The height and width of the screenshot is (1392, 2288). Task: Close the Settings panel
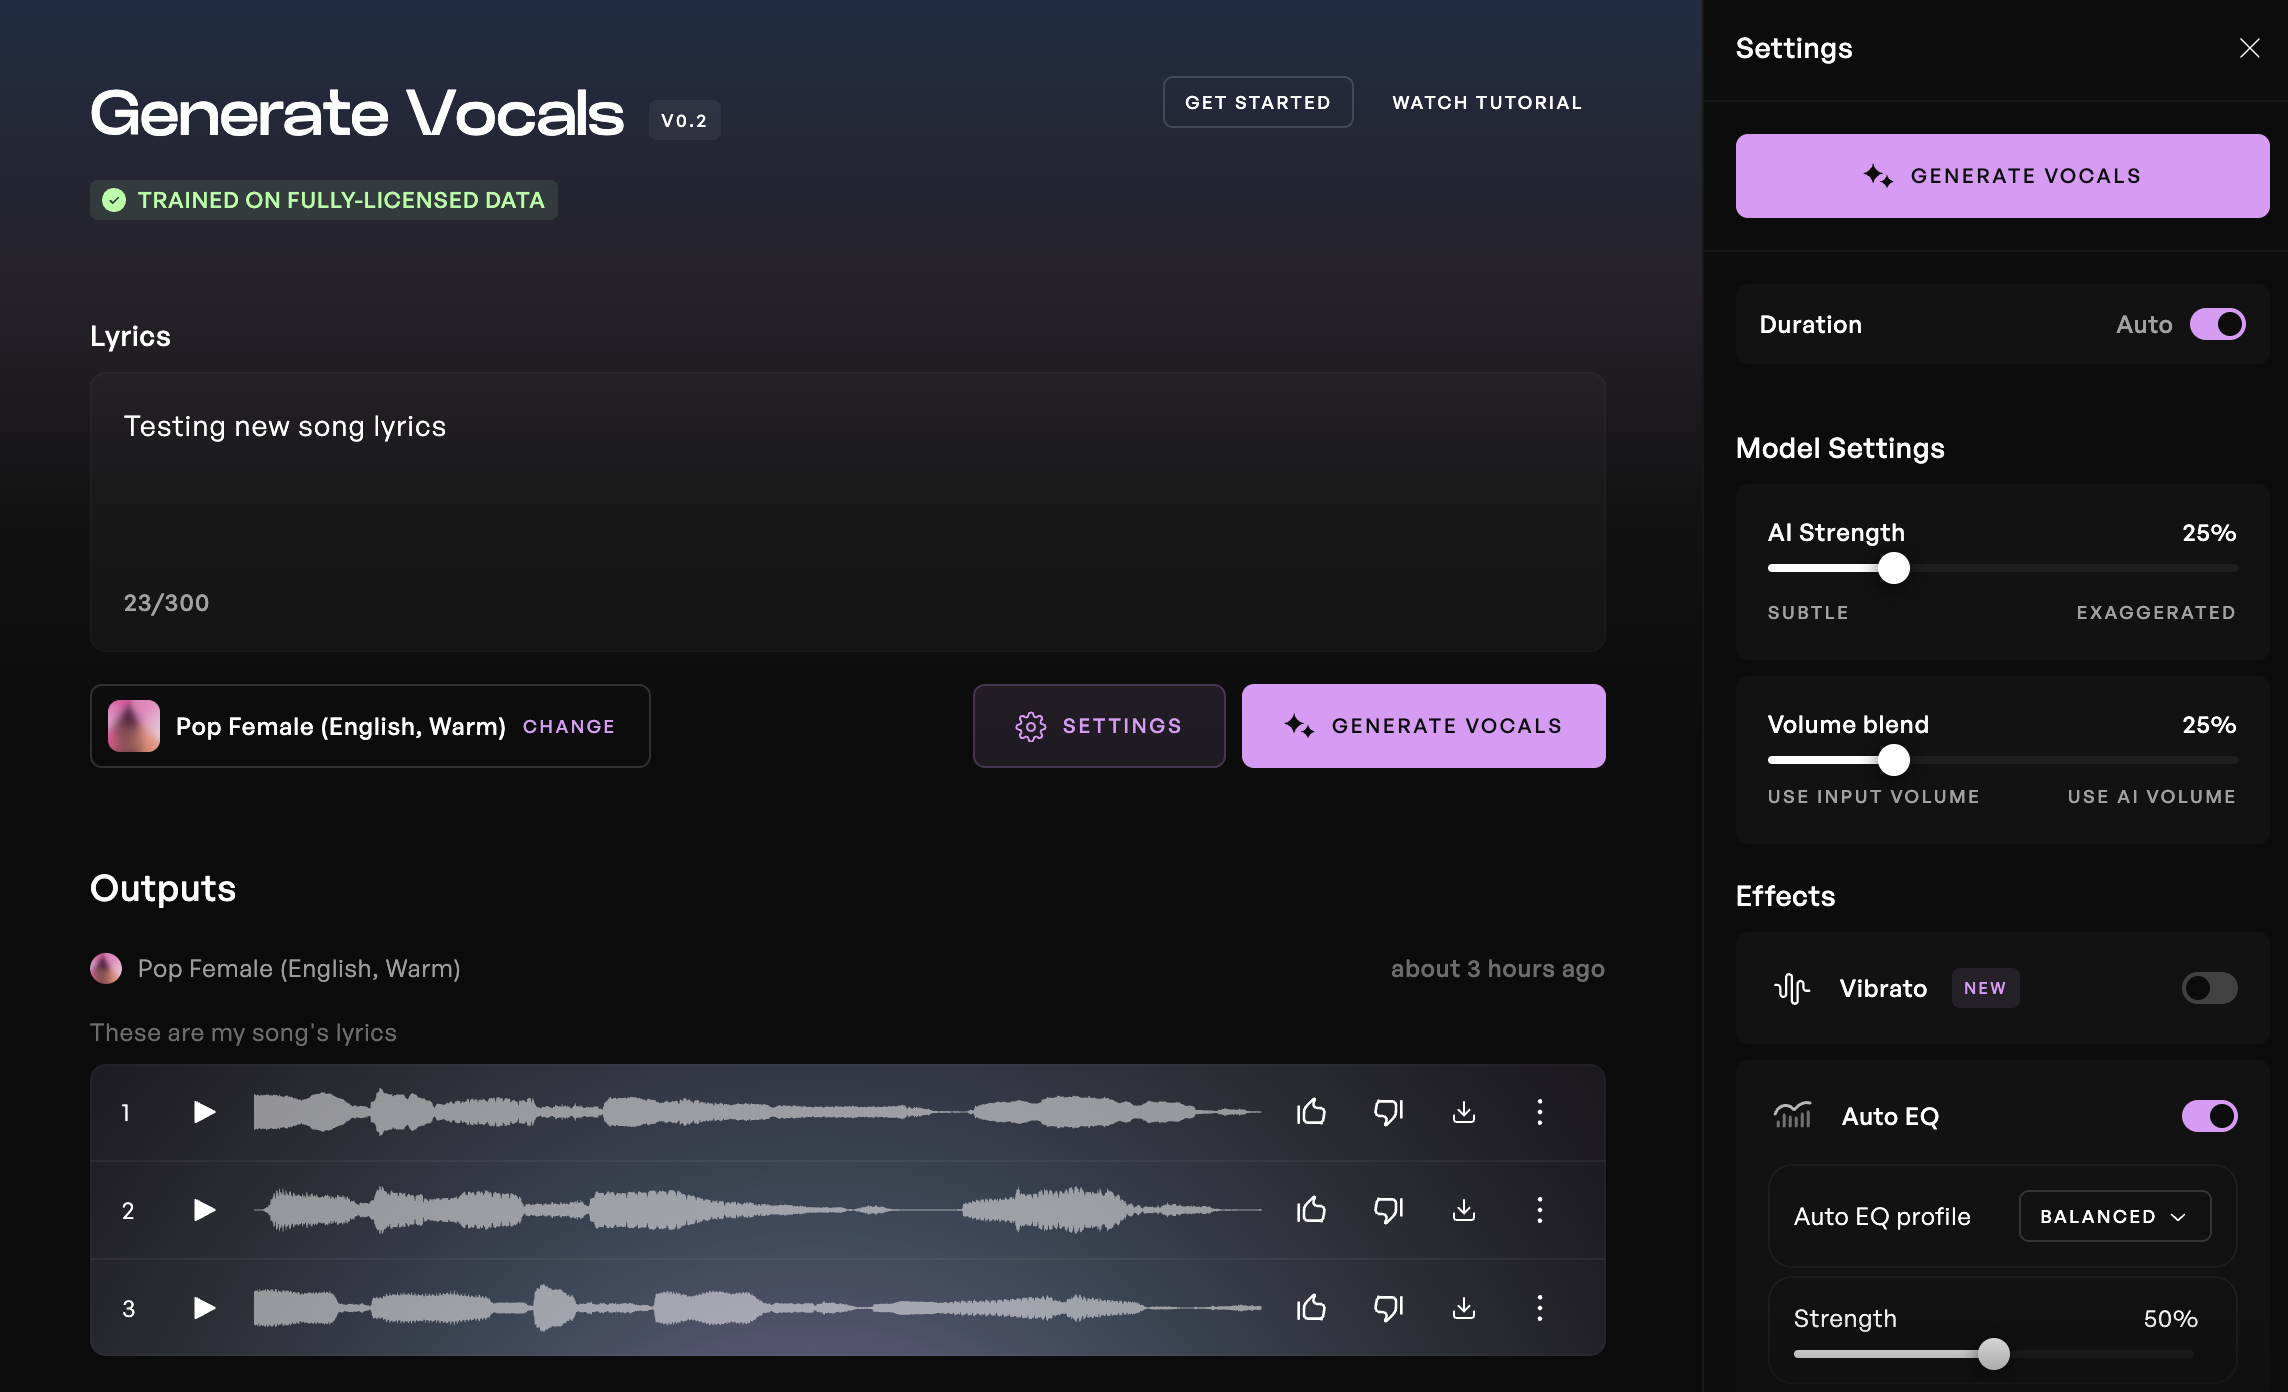click(2250, 48)
